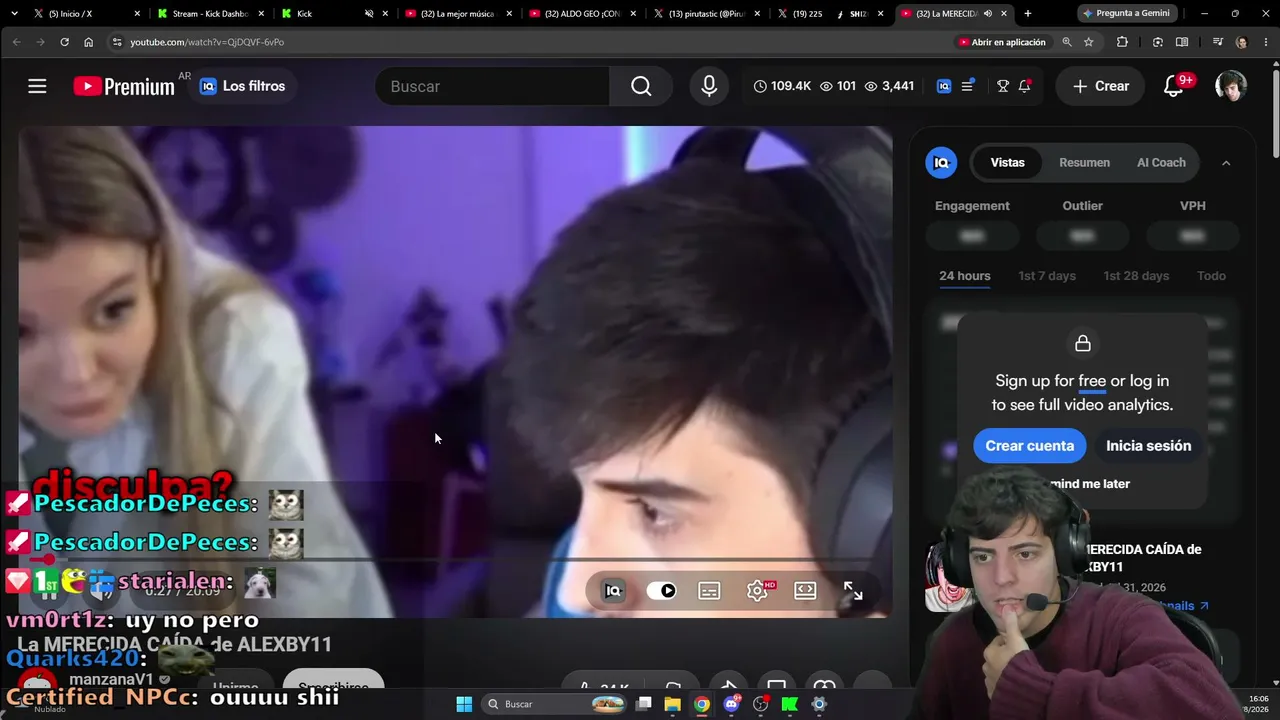Open OBS Studio from taskbar
The width and height of the screenshot is (1280, 720).
tap(761, 704)
